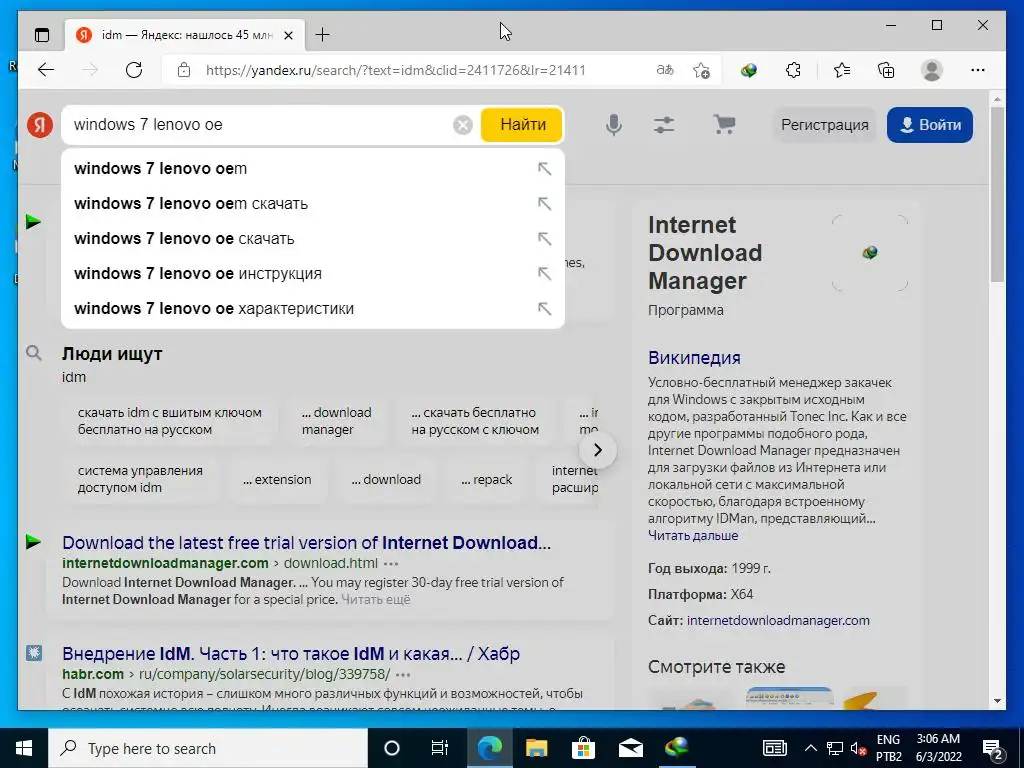Screen dimensions: 1024x768
Task: Open search settings sliders icon
Action: tap(664, 125)
